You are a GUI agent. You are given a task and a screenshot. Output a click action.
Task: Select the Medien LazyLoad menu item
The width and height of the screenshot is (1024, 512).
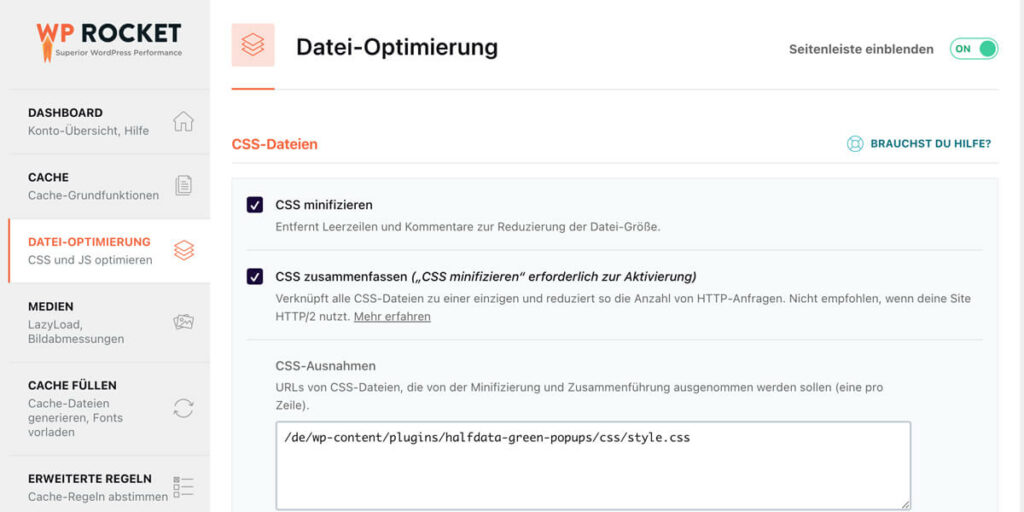pos(109,323)
